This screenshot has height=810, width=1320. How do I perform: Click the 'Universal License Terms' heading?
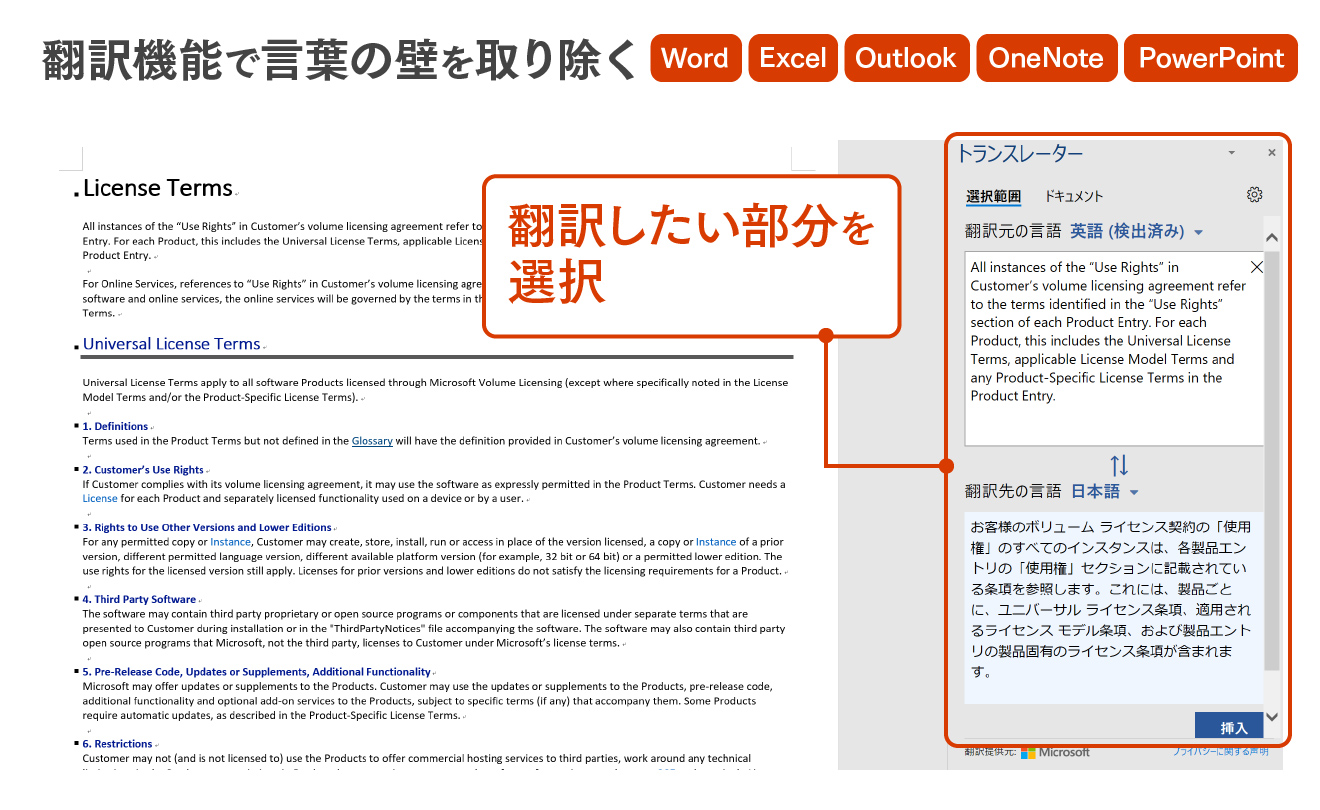coord(172,344)
